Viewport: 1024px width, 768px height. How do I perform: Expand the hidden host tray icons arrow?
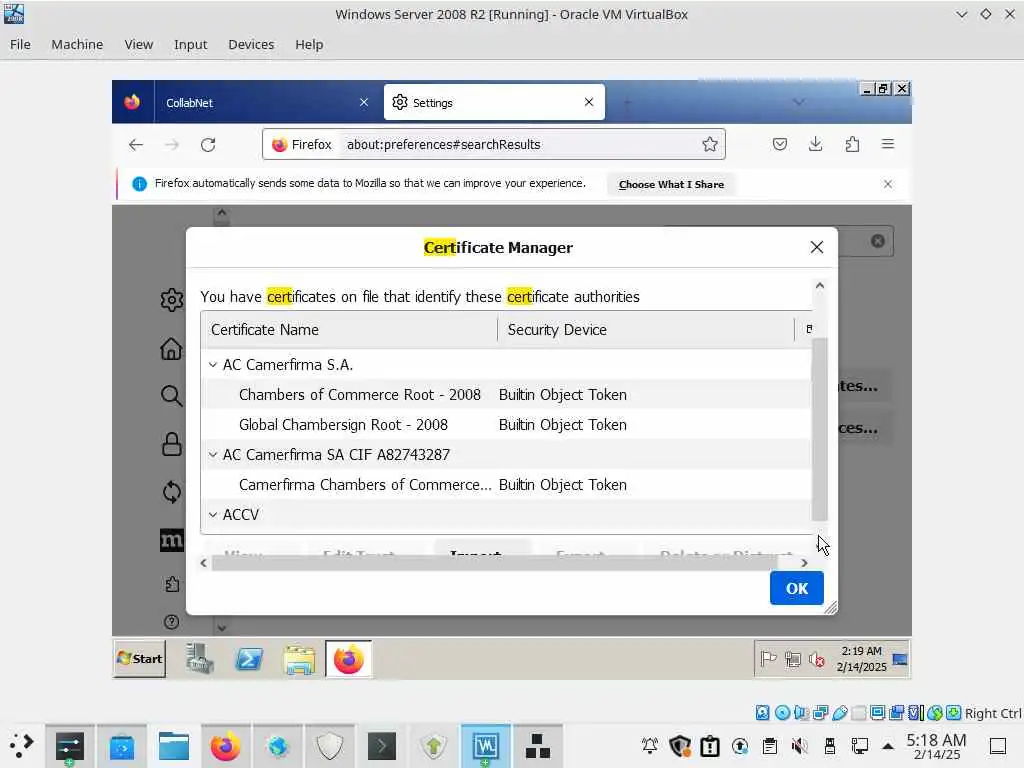[x=888, y=745]
